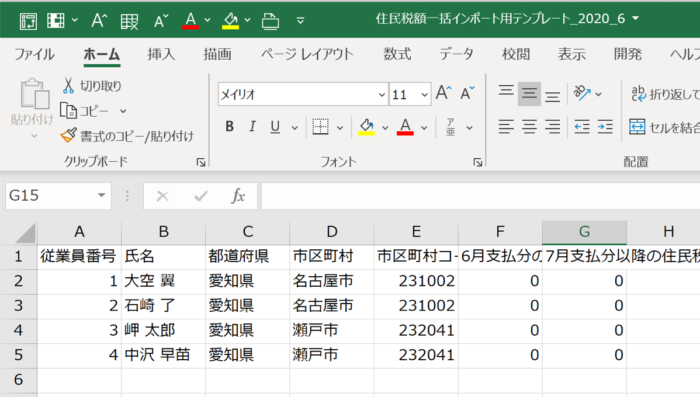Expand the Name Box dropdown arrow
The width and height of the screenshot is (700, 397).
[x=102, y=195]
